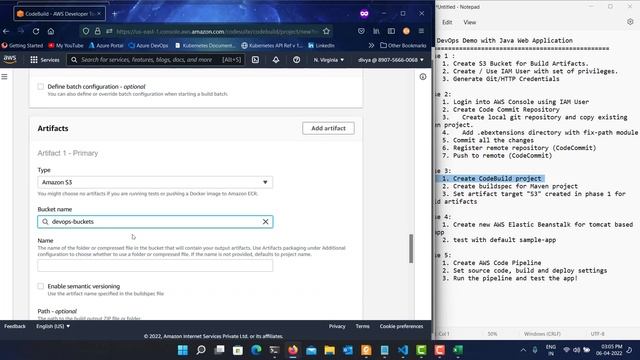Click the Feedback link
Screen dimensions: 640x360
pos(15,326)
